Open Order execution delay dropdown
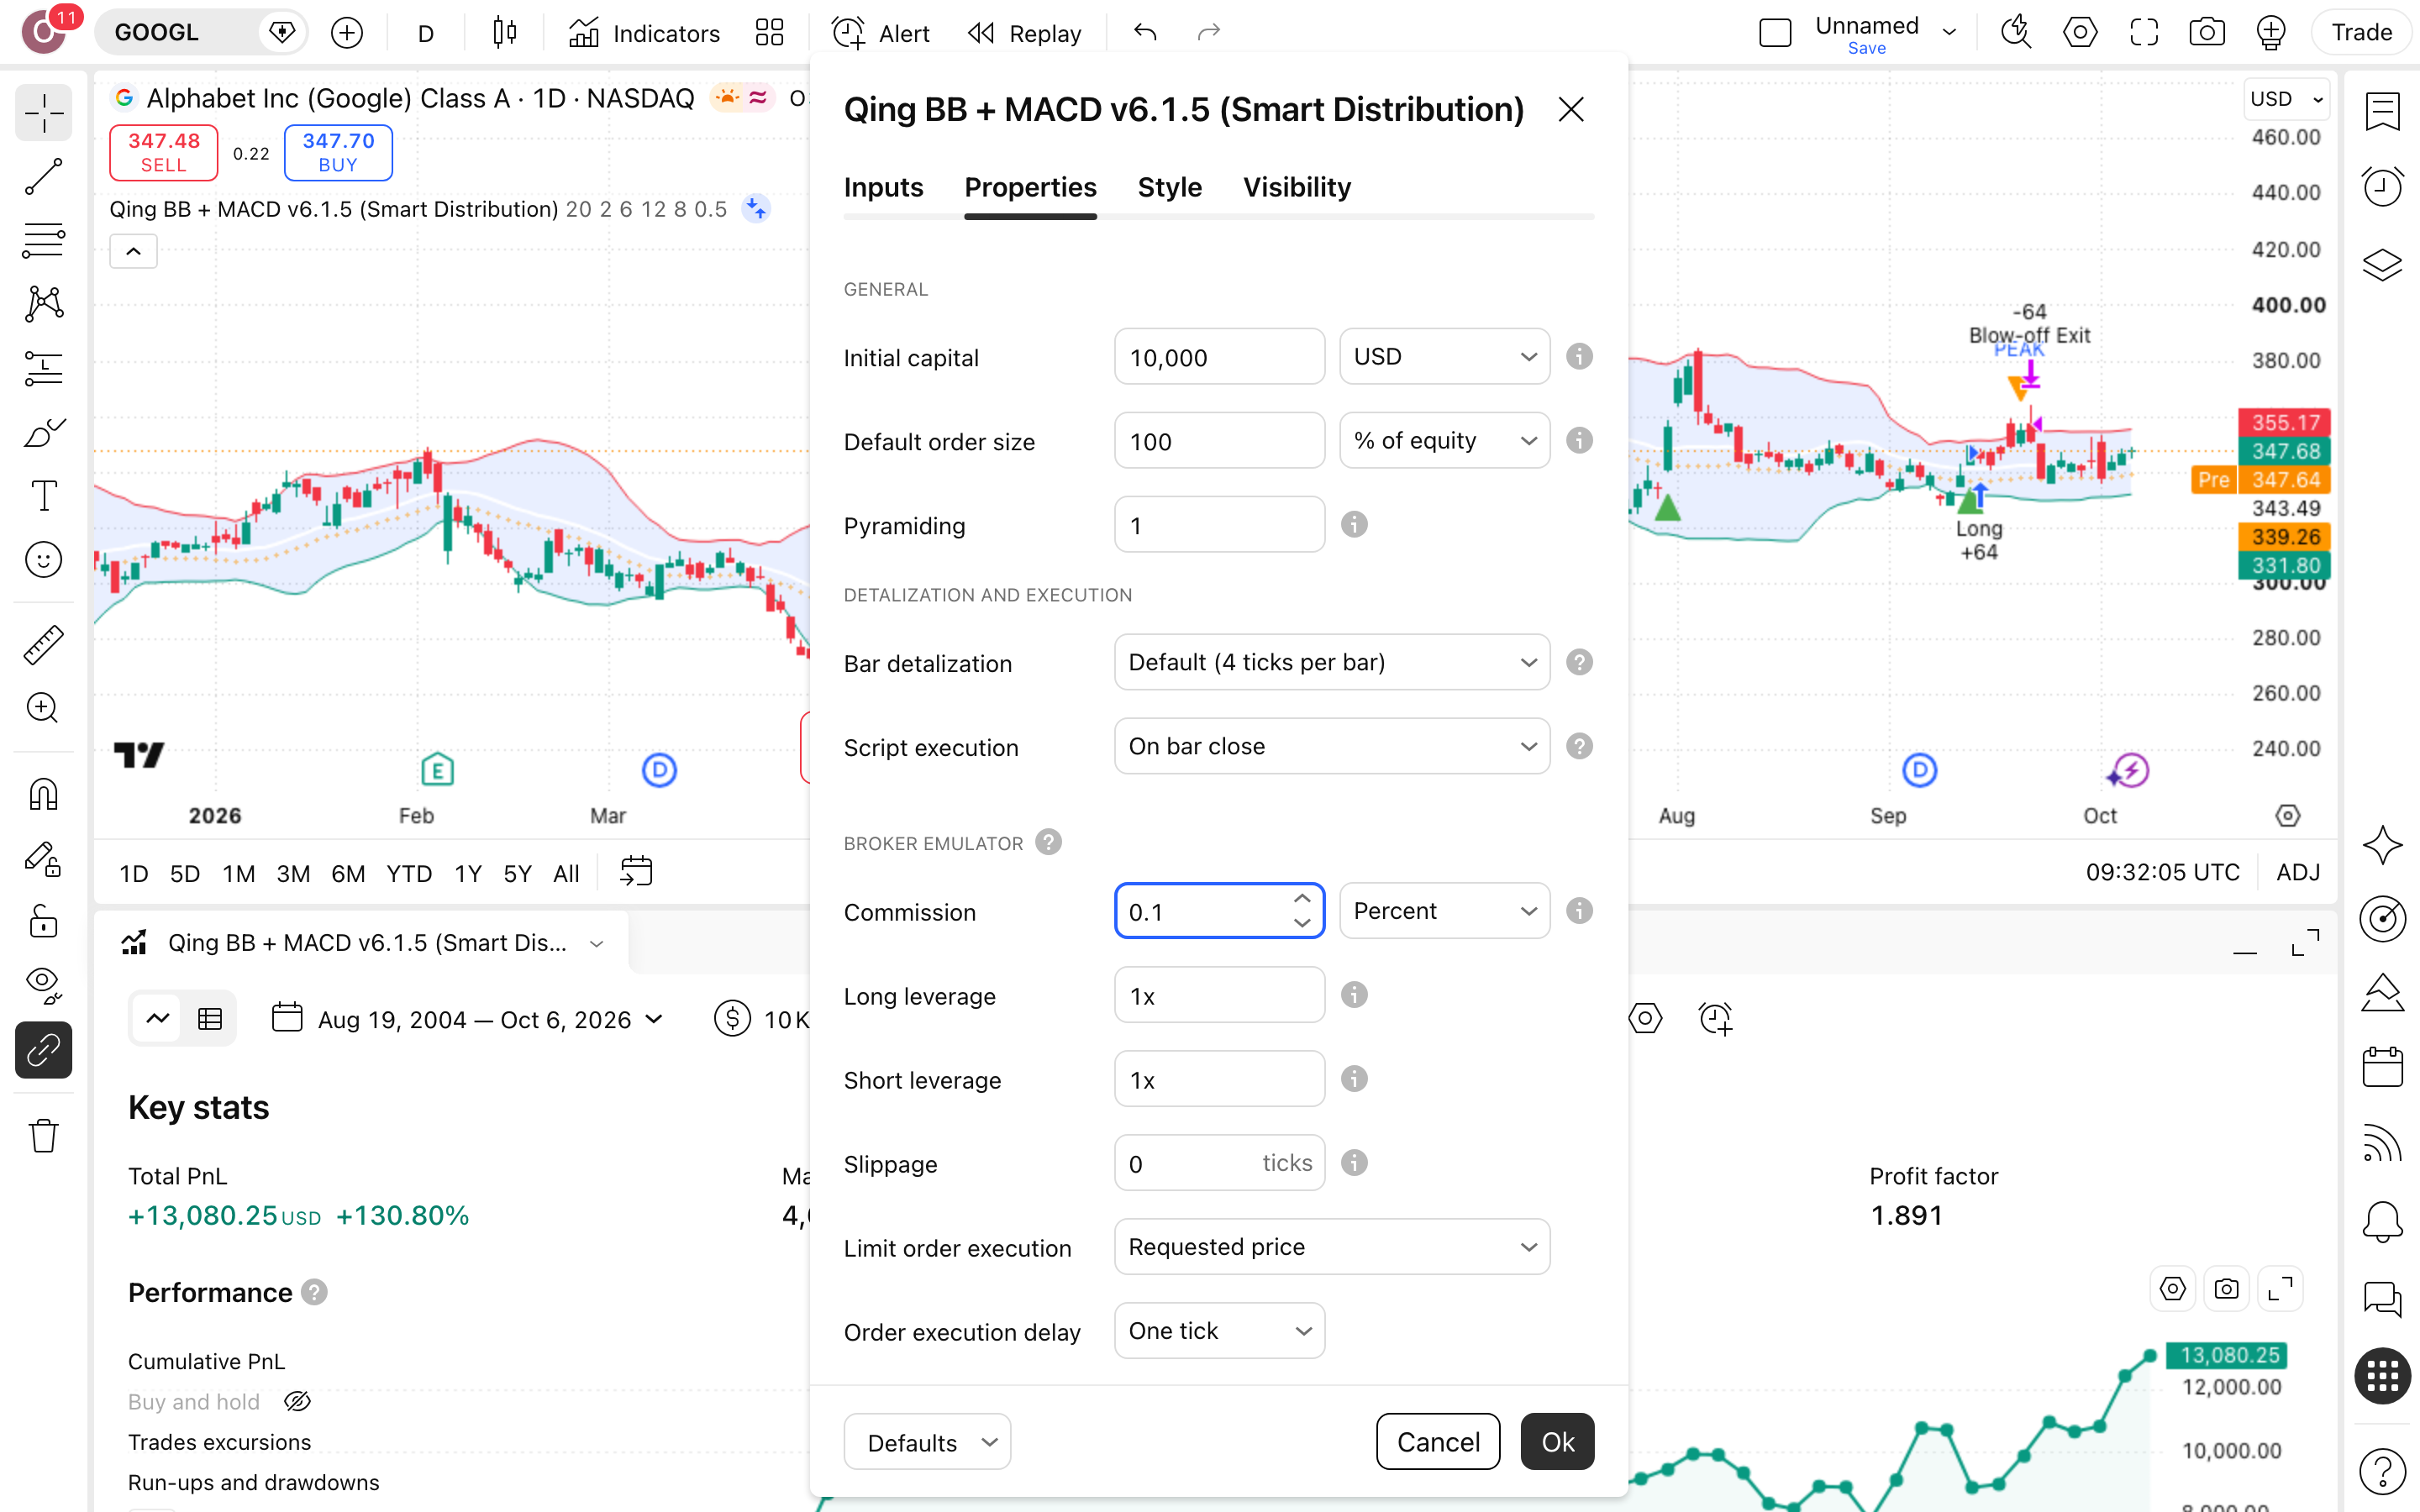This screenshot has height=1512, width=2420. 1219,1331
